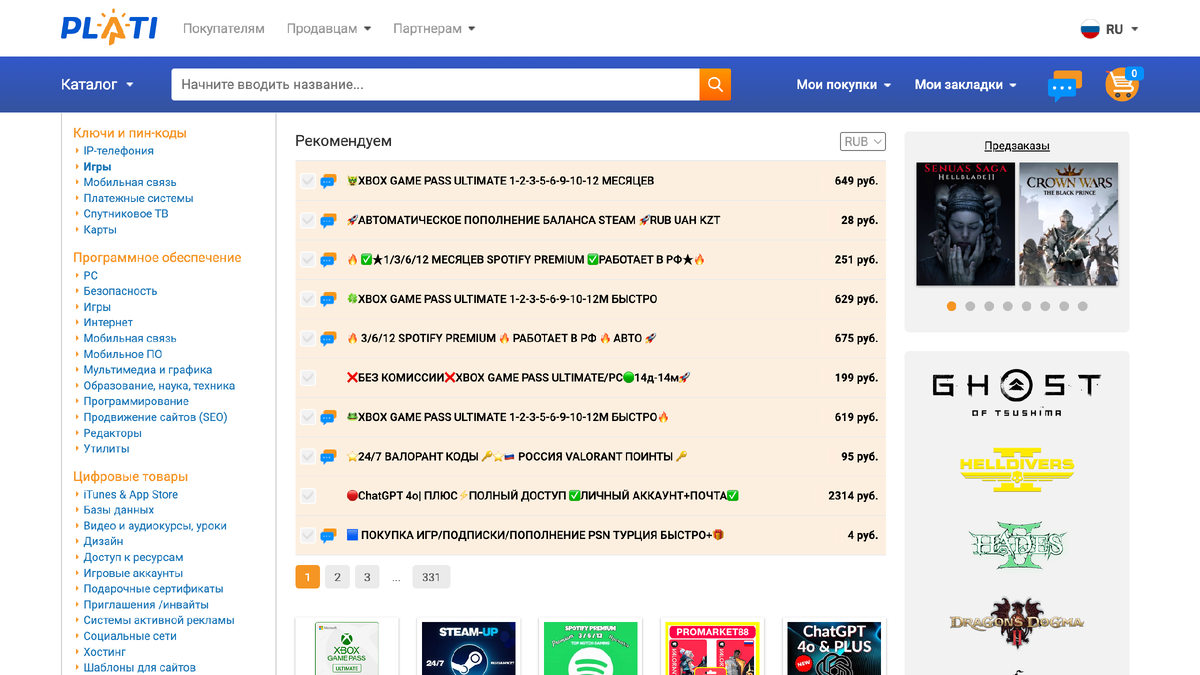This screenshot has width=1200, height=675.
Task: Tick checkbox for ChatGPT 4o ПЛЮС item
Action: (x=308, y=496)
